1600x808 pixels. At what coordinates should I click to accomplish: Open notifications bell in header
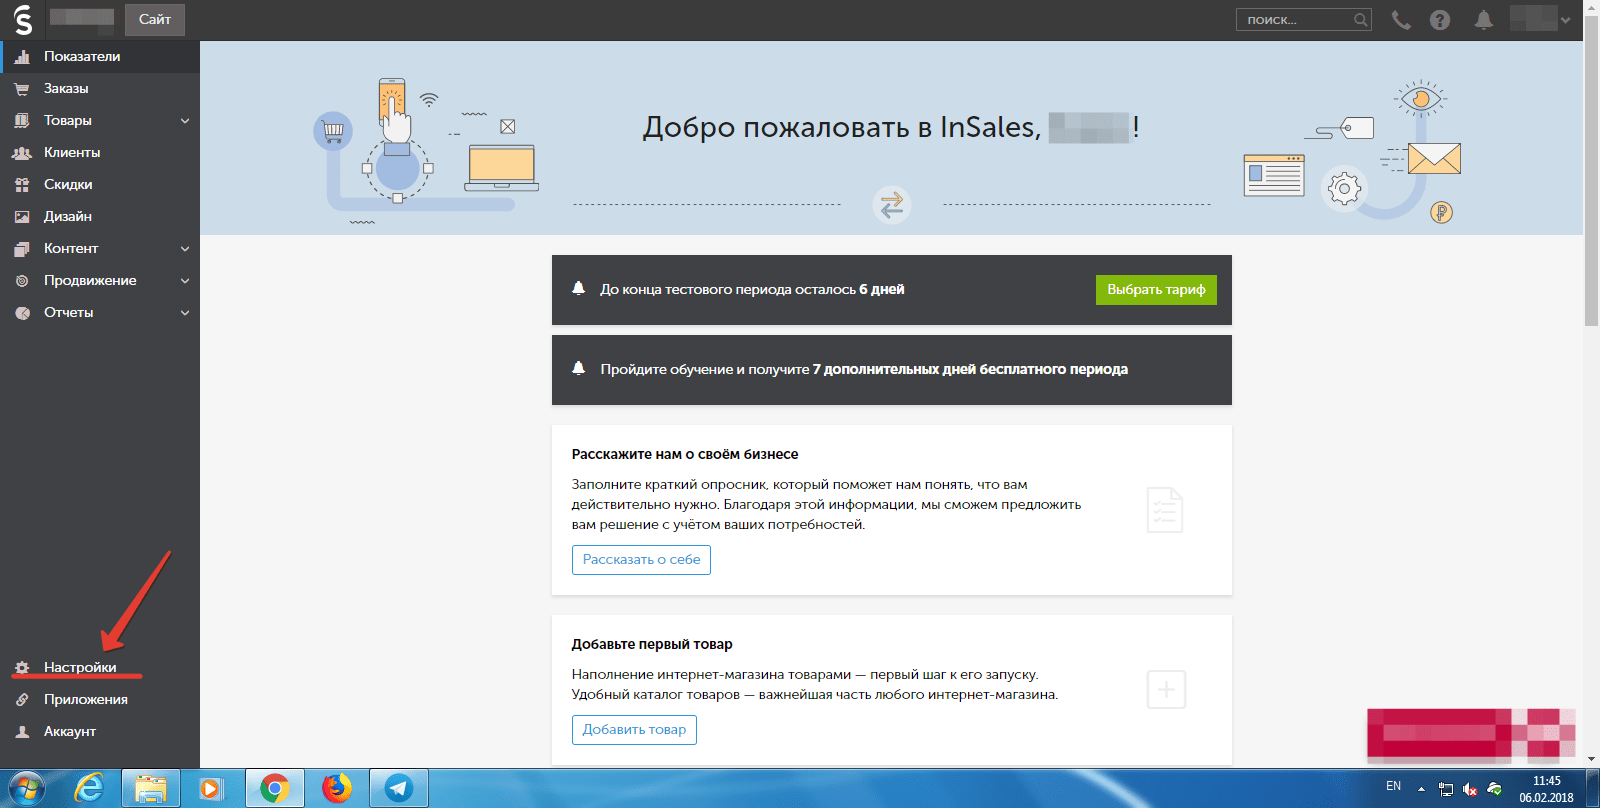1484,20
